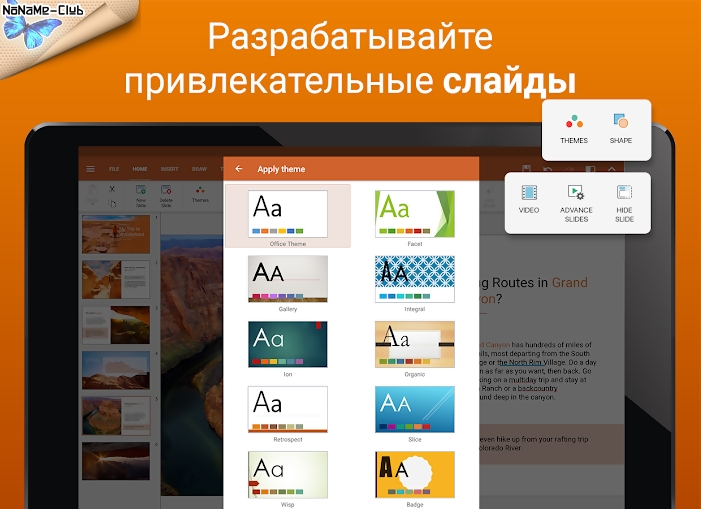701x509 pixels.
Task: Select the Gallery theme thumbnail
Action: pyautogui.click(x=288, y=279)
